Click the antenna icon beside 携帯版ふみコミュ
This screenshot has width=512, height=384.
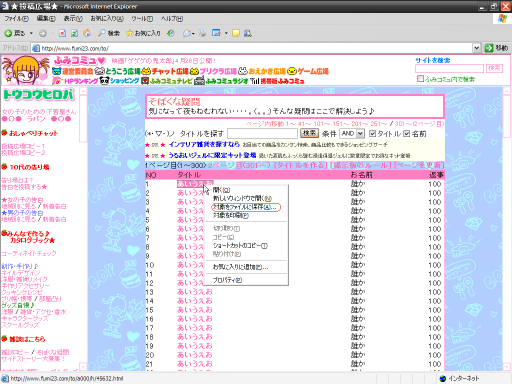(x=255, y=81)
